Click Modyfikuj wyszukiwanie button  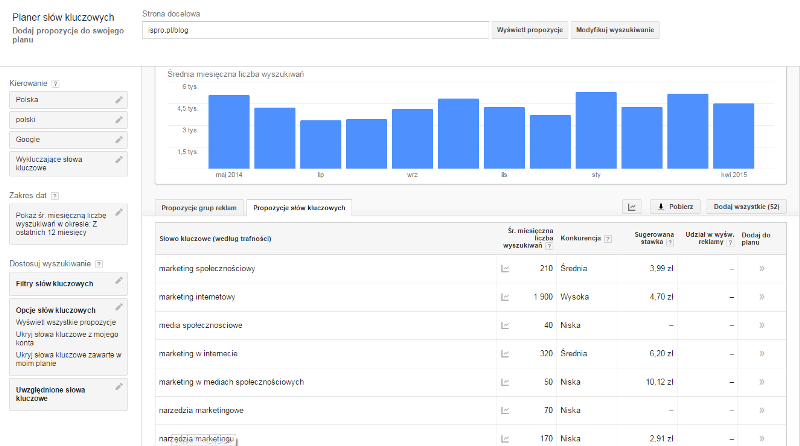click(x=615, y=30)
